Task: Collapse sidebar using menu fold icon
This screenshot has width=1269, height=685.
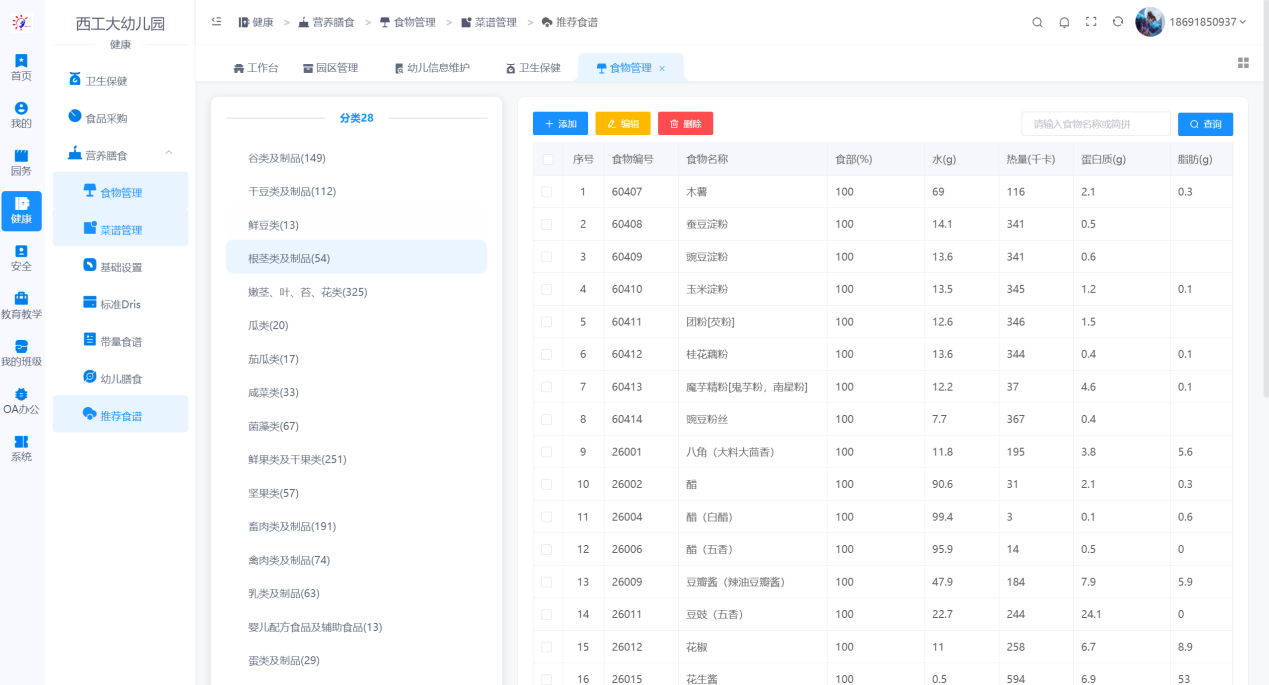Action: coord(216,22)
